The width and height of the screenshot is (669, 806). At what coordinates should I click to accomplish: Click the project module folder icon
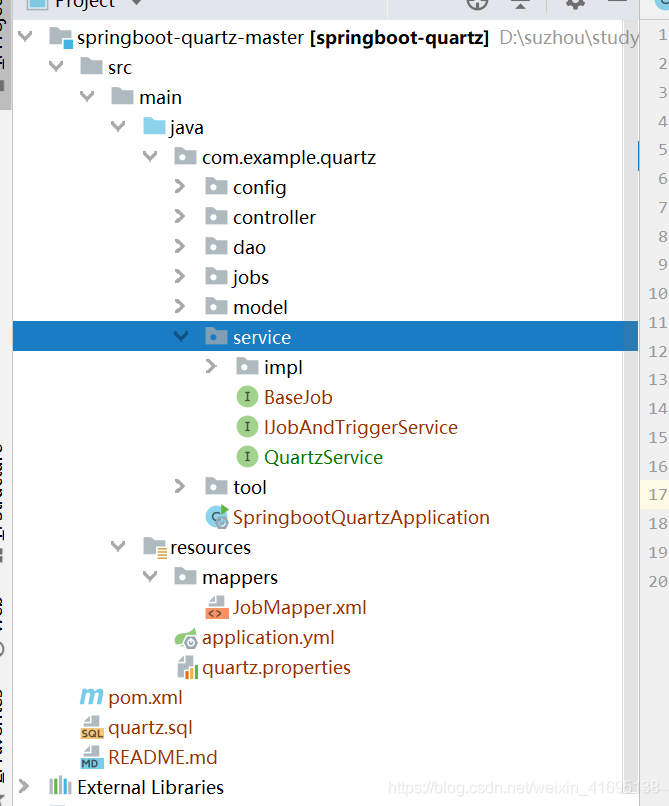[61, 38]
